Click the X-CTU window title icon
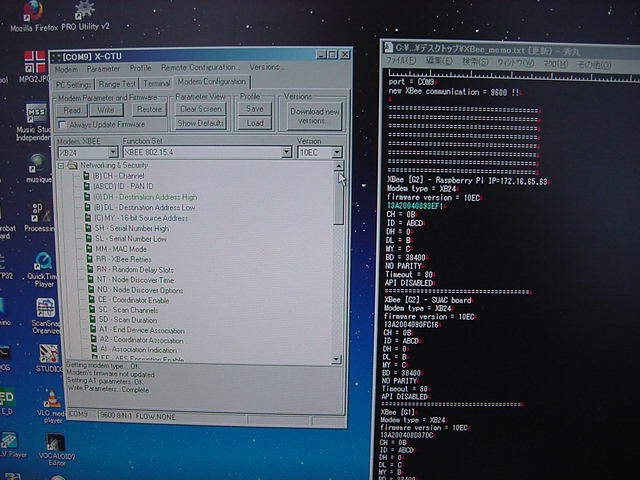Screen dimensions: 640x480 click(x=56, y=57)
